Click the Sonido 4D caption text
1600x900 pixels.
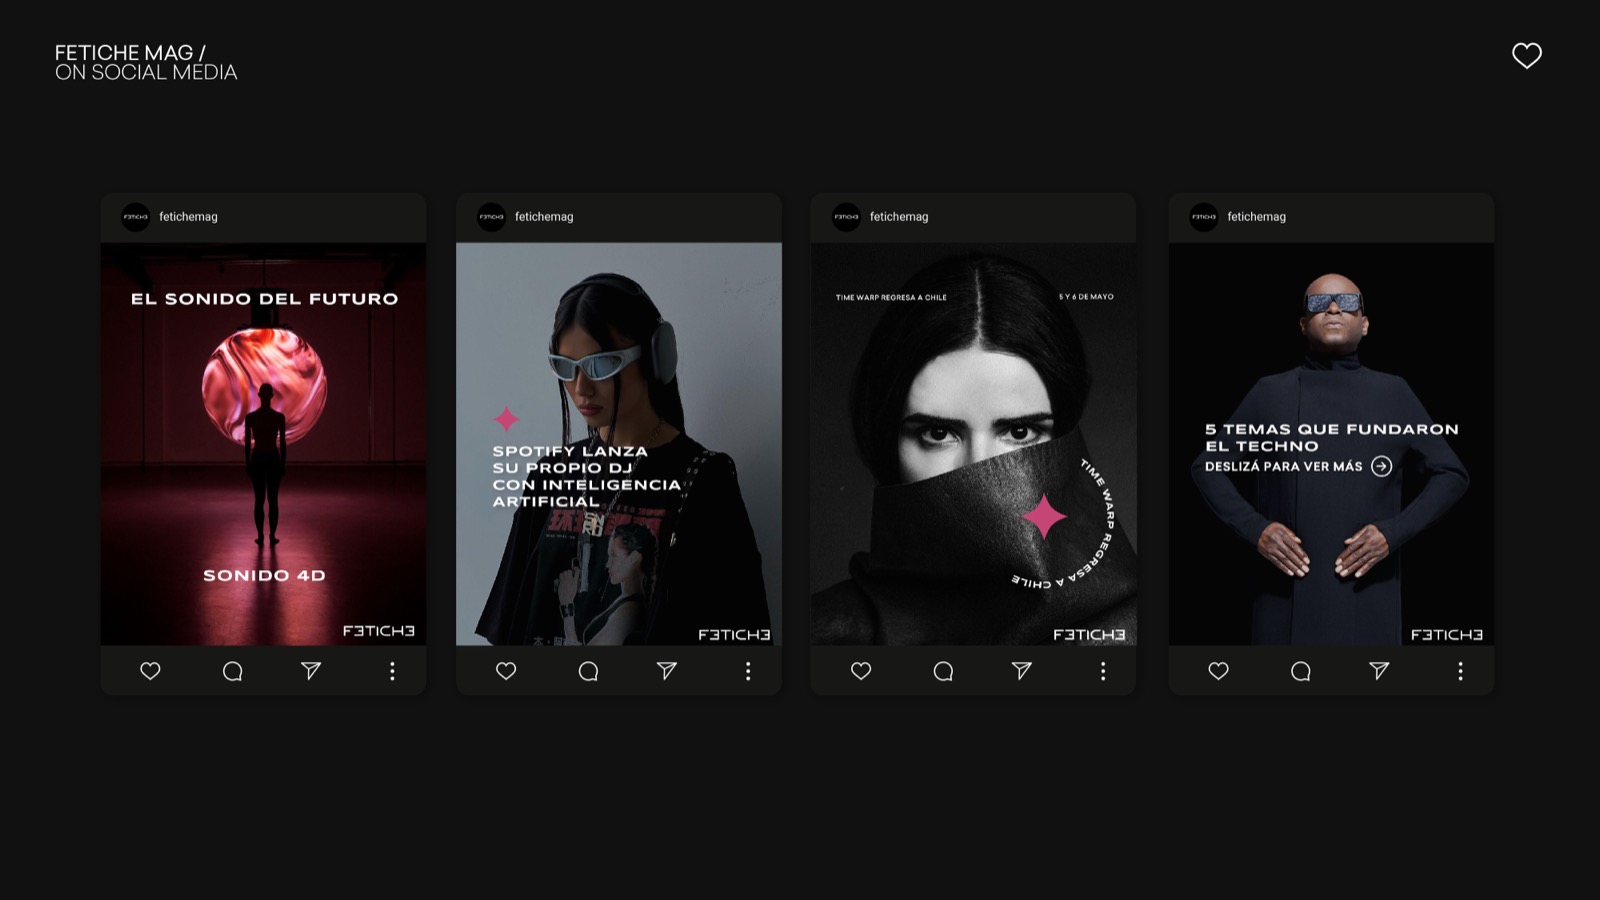pyautogui.click(x=264, y=575)
